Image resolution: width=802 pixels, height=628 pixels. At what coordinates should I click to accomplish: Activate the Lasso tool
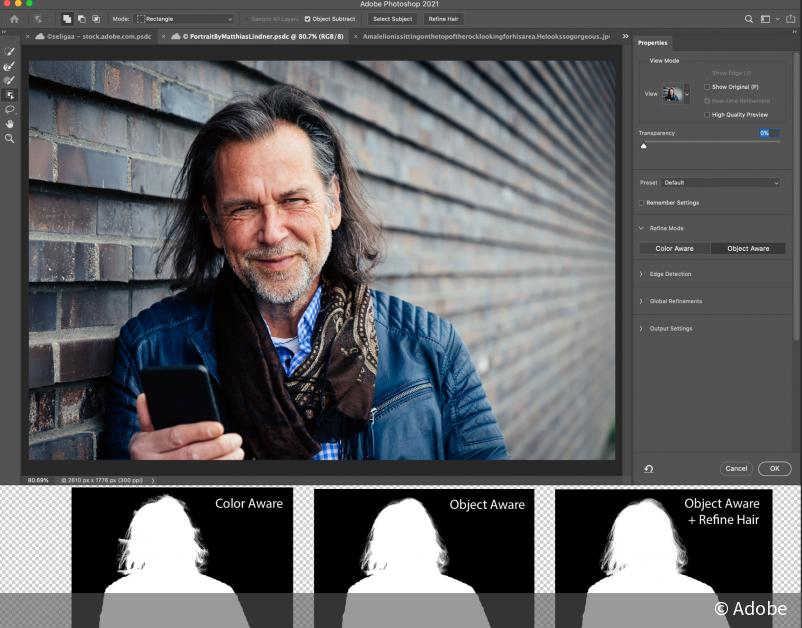pyautogui.click(x=9, y=109)
